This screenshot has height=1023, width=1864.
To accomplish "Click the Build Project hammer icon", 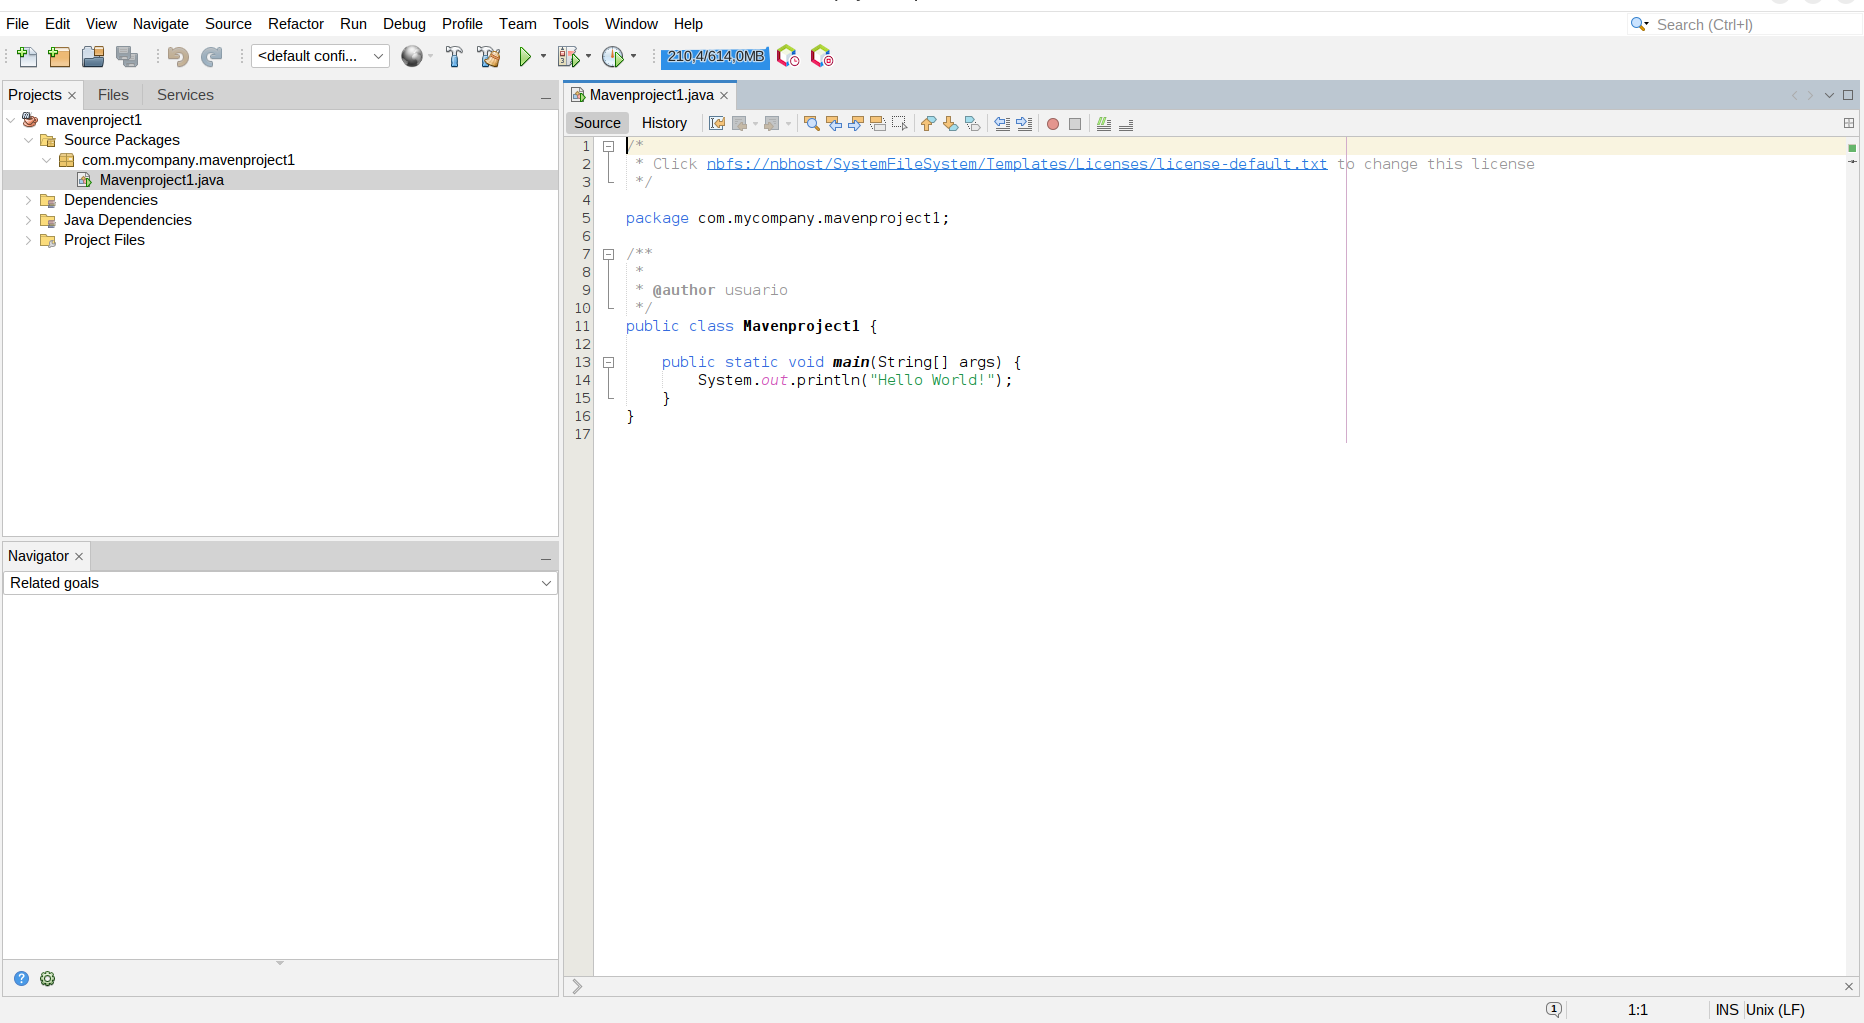I will coord(454,57).
